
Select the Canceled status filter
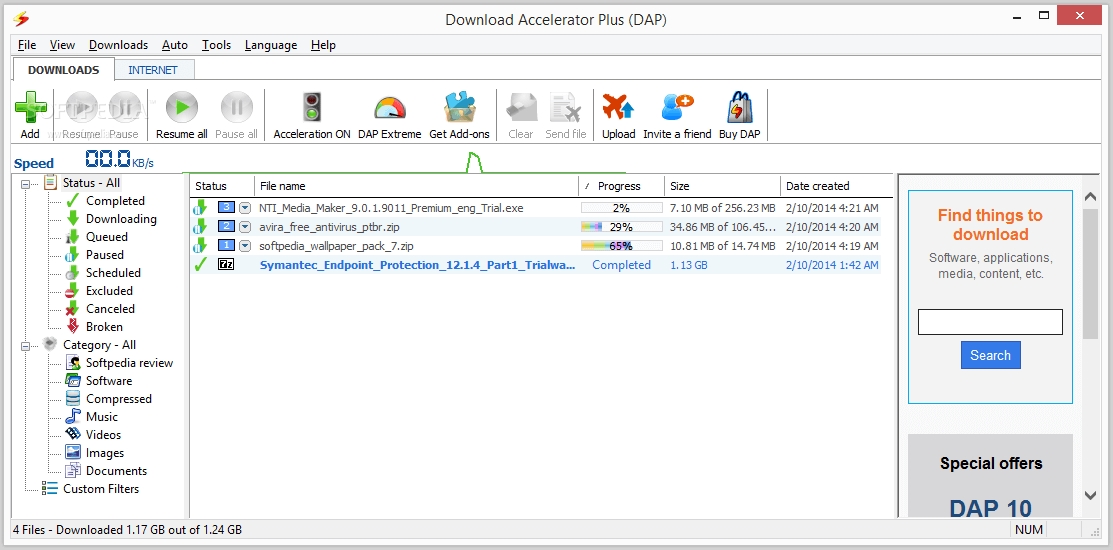(x=110, y=309)
